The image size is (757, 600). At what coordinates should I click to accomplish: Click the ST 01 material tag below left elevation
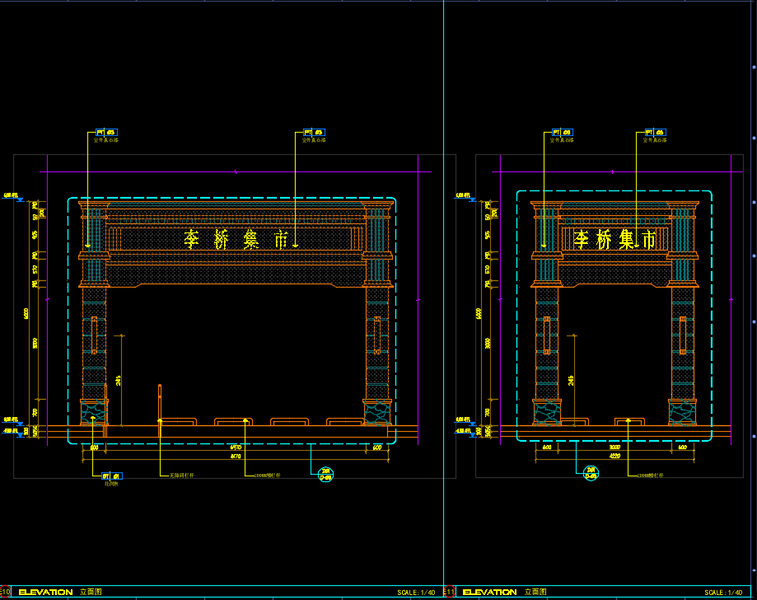click(112, 476)
